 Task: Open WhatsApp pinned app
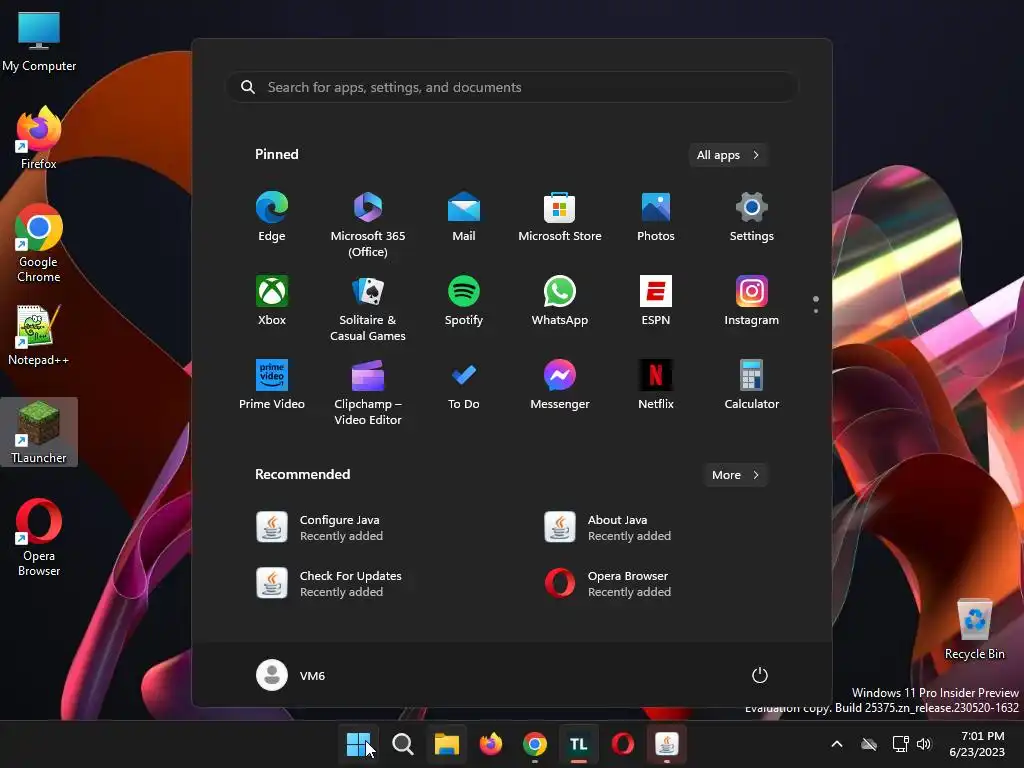(560, 301)
